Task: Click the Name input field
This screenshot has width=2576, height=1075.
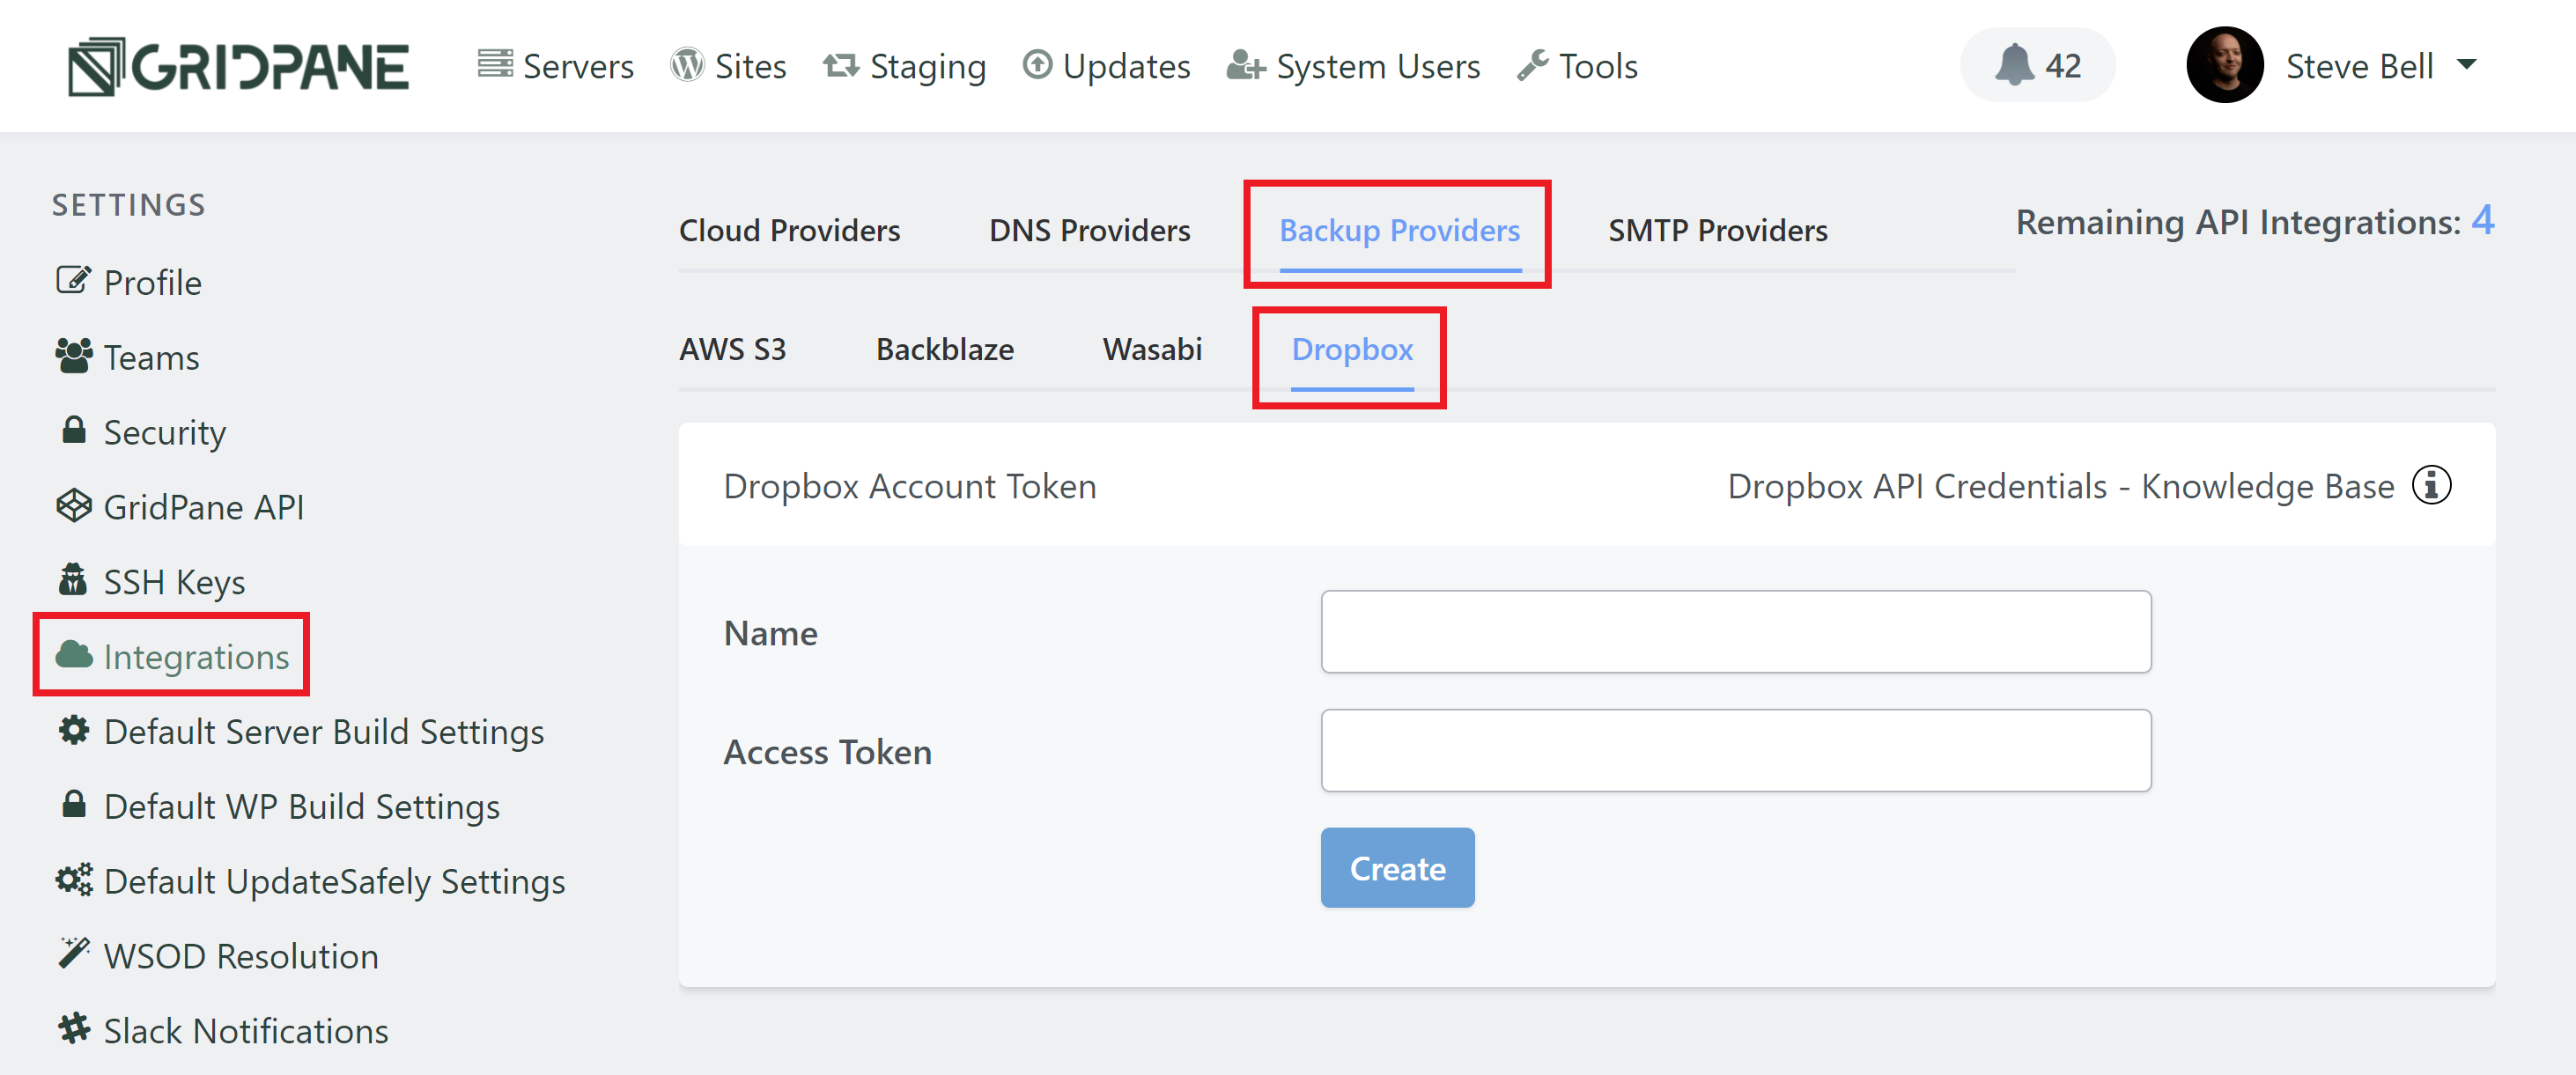Action: [x=1735, y=632]
